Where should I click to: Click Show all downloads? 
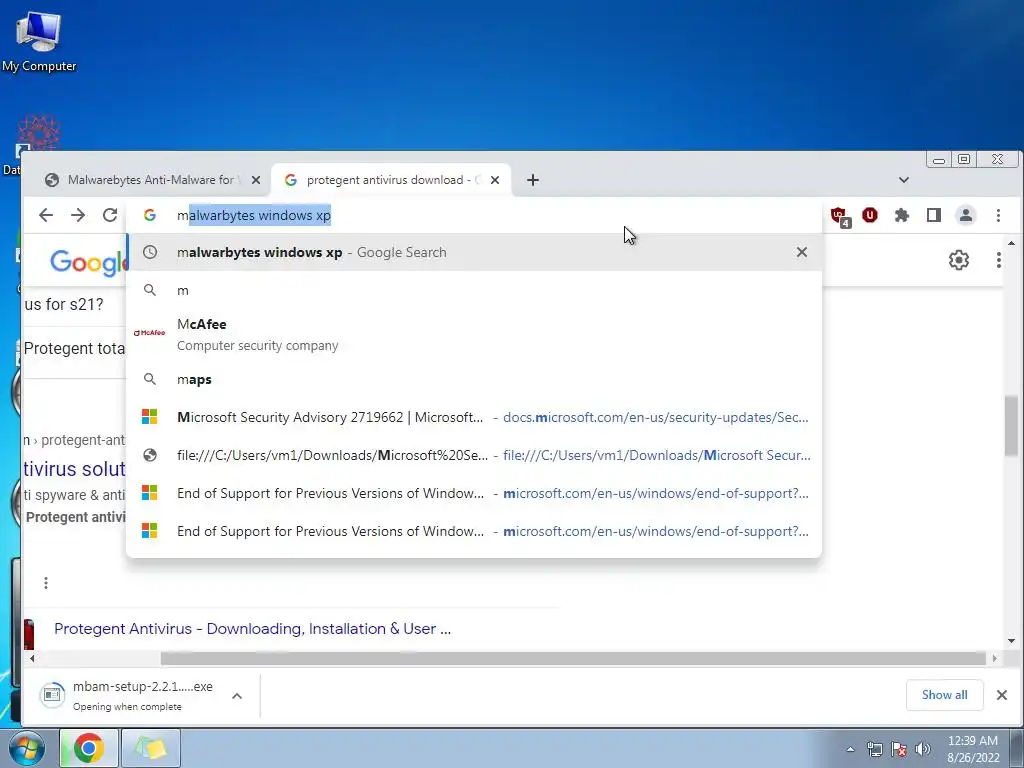tap(944, 695)
